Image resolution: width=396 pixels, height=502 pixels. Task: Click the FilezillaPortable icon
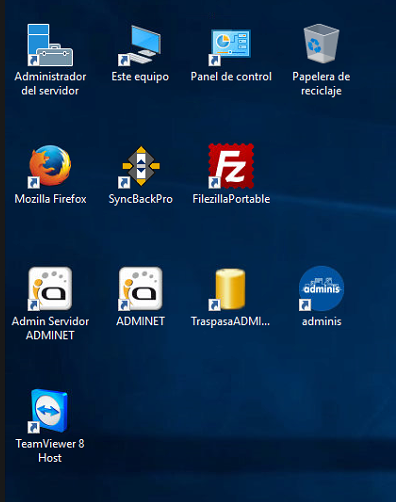point(231,166)
